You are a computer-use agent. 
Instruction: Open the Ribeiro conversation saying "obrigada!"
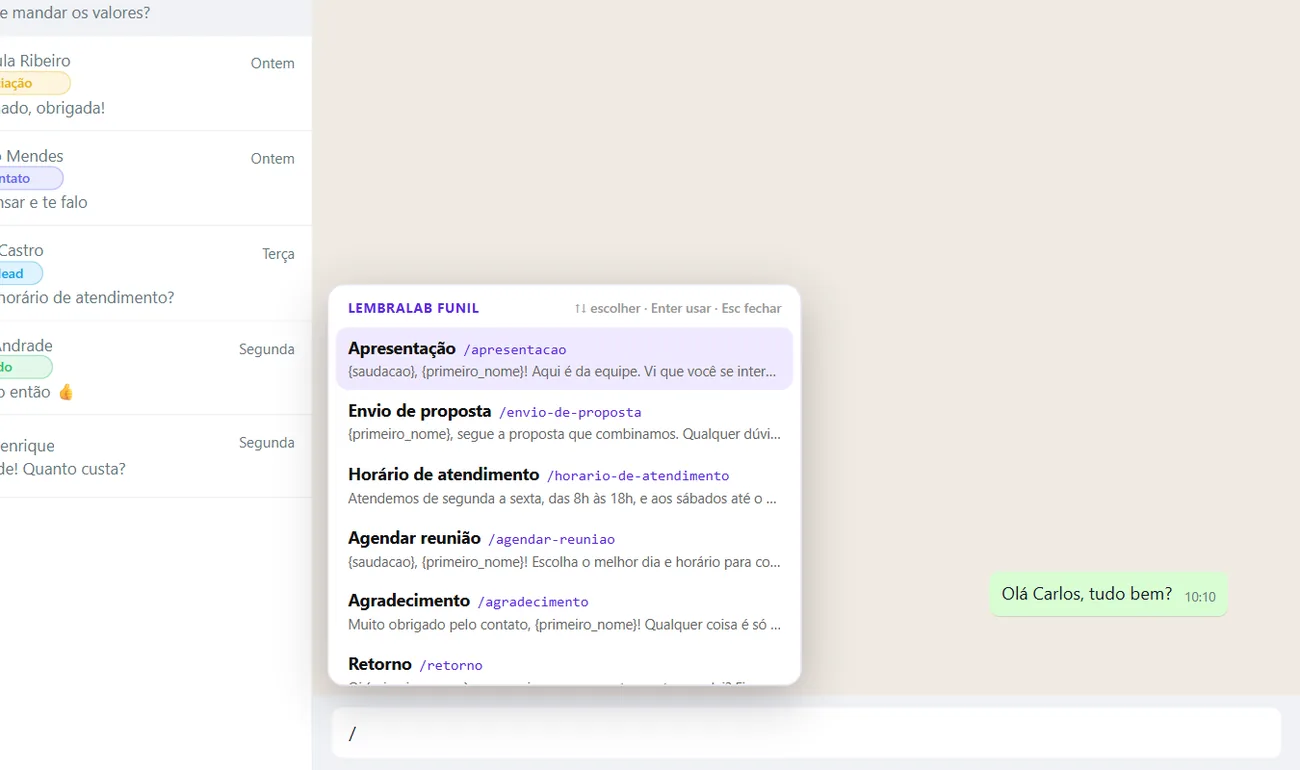(155, 84)
